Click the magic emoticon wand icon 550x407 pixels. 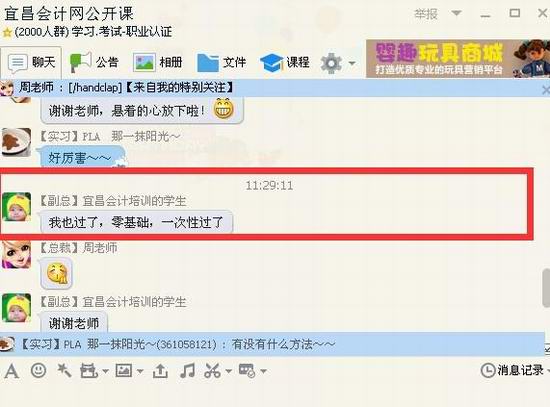(x=64, y=370)
